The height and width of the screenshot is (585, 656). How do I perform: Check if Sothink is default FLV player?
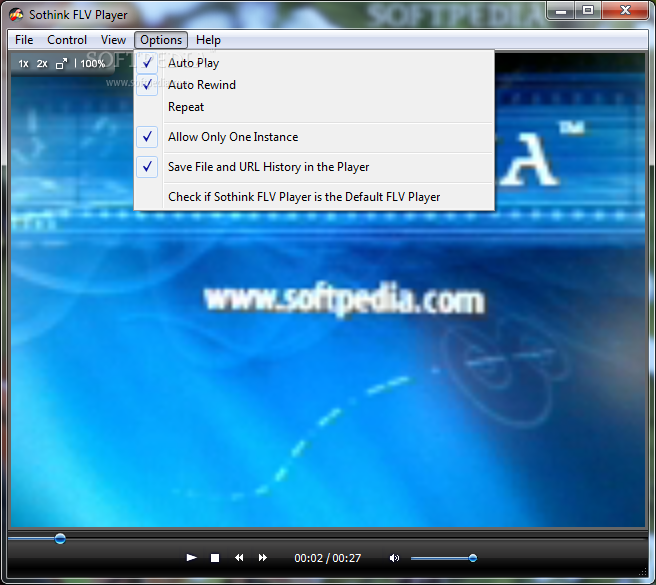pos(314,197)
